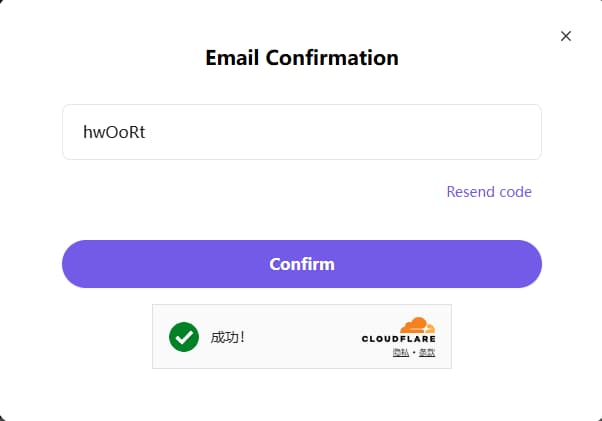Image resolution: width=602 pixels, height=421 pixels.
Task: Close the Email Confirmation dialog
Action: pyautogui.click(x=566, y=36)
